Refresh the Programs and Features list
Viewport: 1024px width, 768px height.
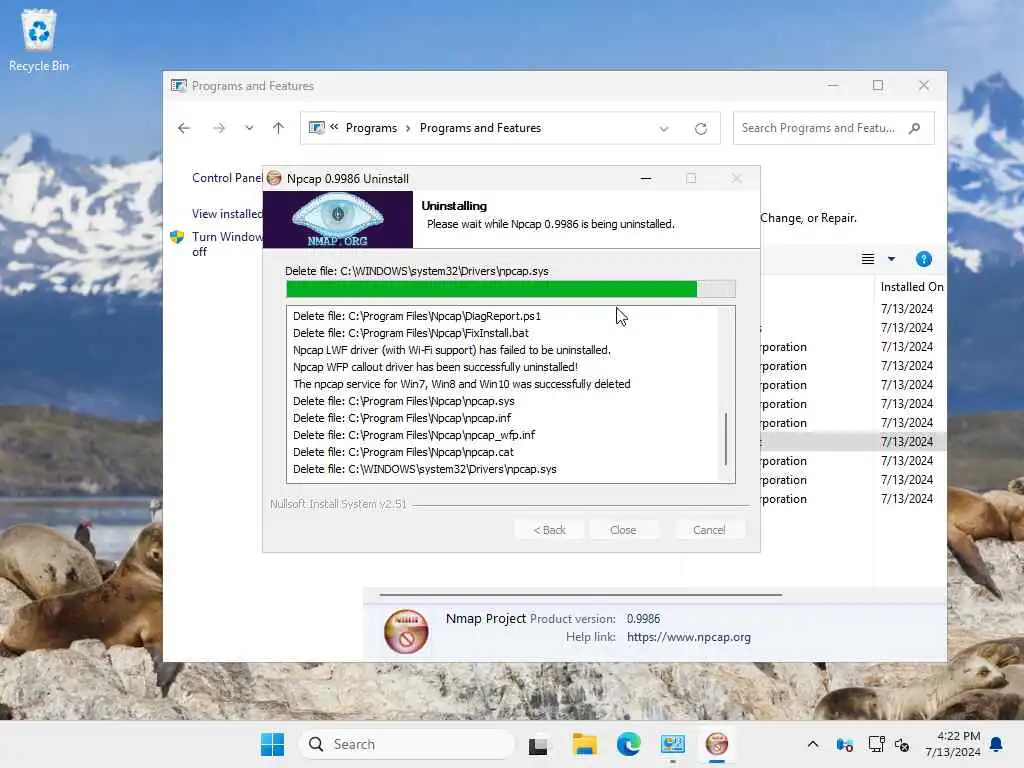pos(701,129)
